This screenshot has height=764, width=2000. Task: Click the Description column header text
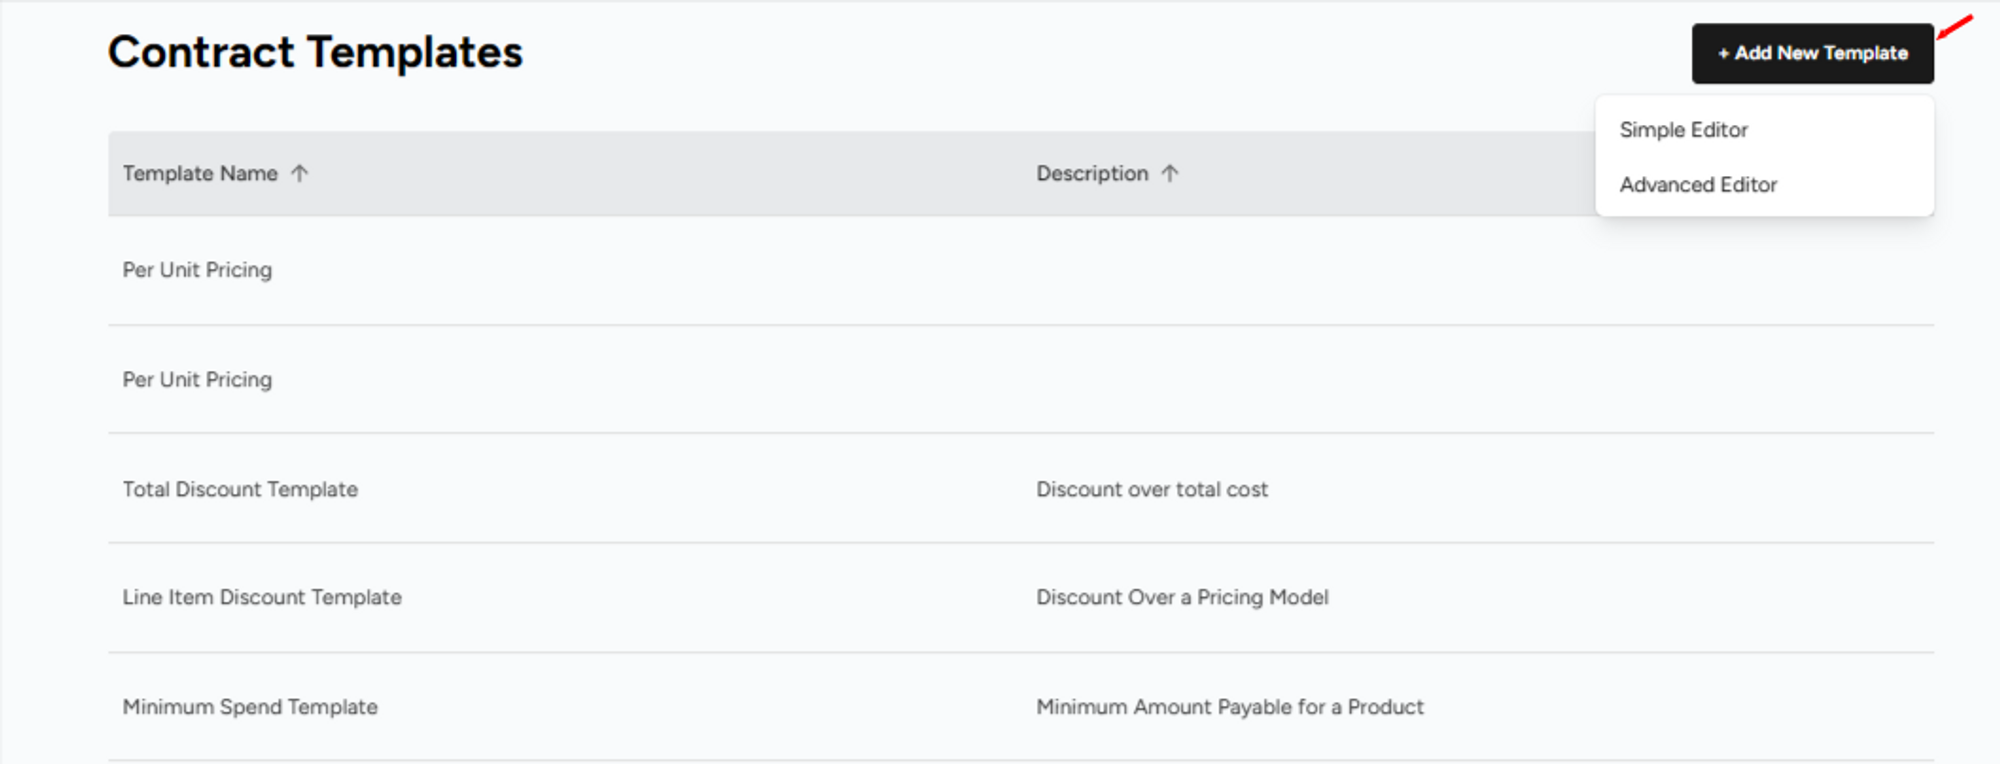pyautogui.click(x=1091, y=173)
